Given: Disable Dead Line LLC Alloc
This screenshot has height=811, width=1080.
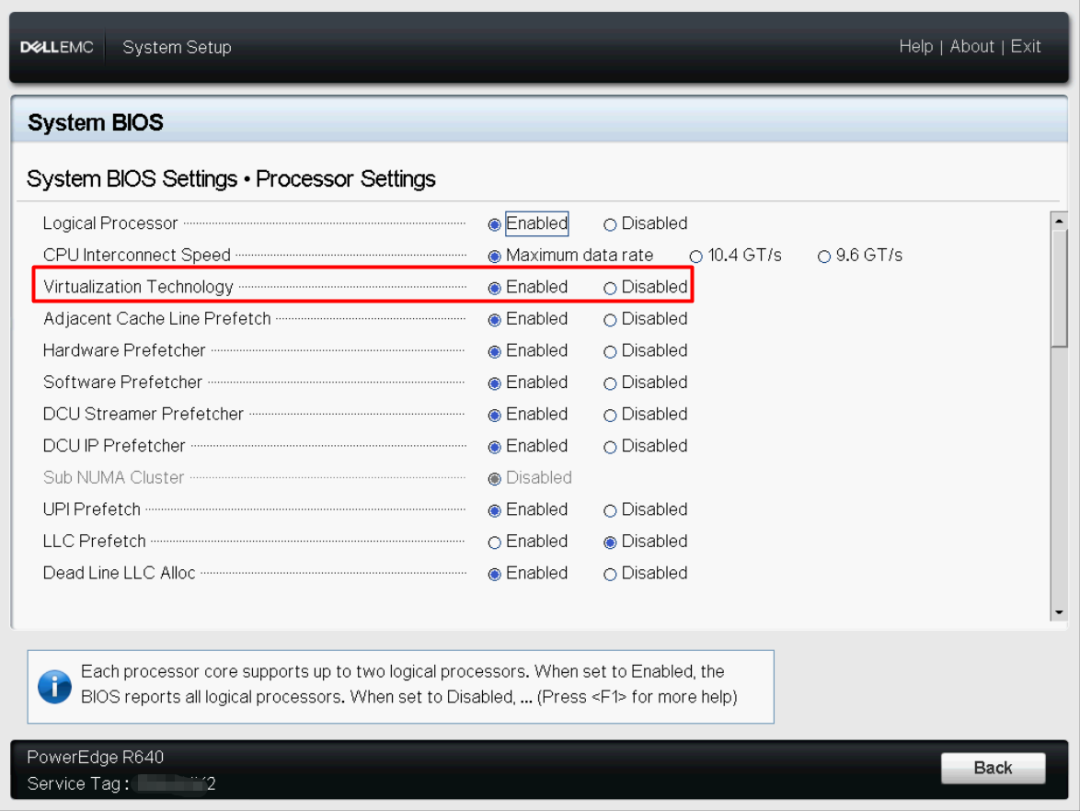Looking at the screenshot, I should (x=611, y=574).
